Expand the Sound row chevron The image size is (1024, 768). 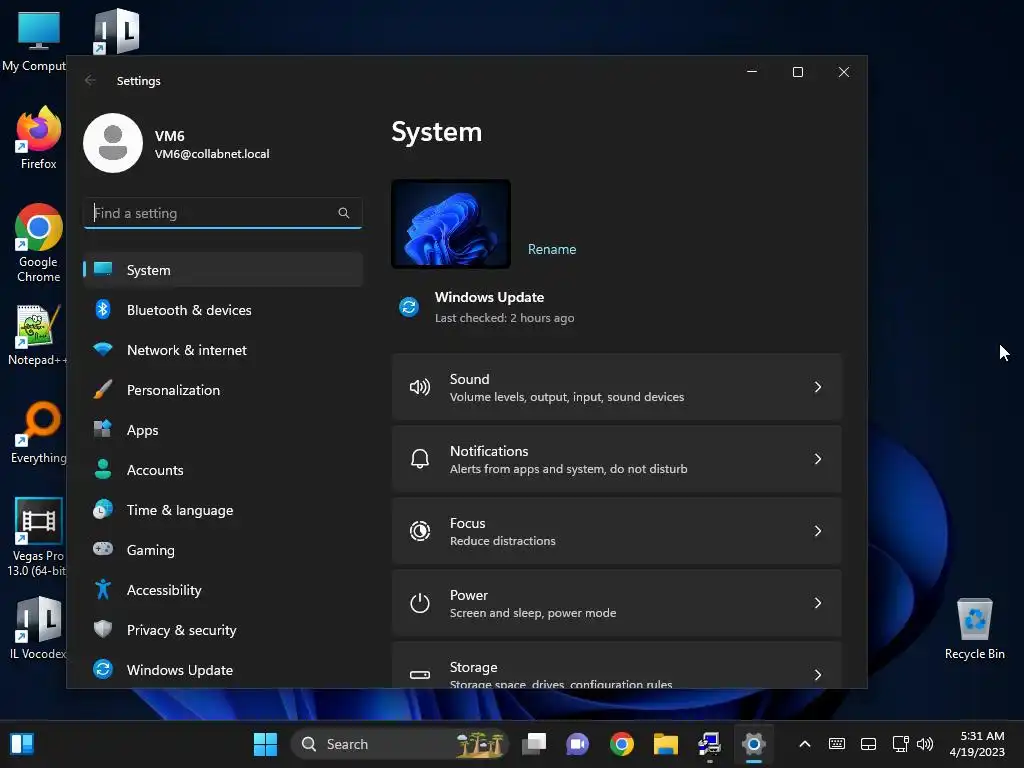(818, 387)
